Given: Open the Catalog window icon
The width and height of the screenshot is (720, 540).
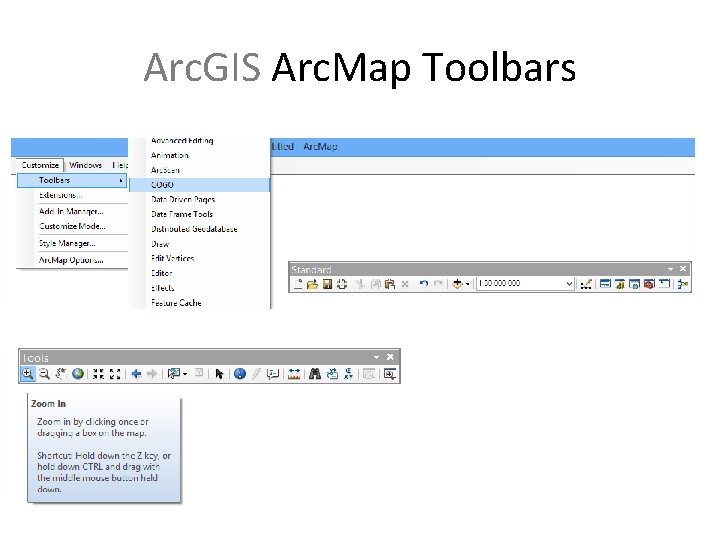Looking at the screenshot, I should pyautogui.click(x=620, y=284).
